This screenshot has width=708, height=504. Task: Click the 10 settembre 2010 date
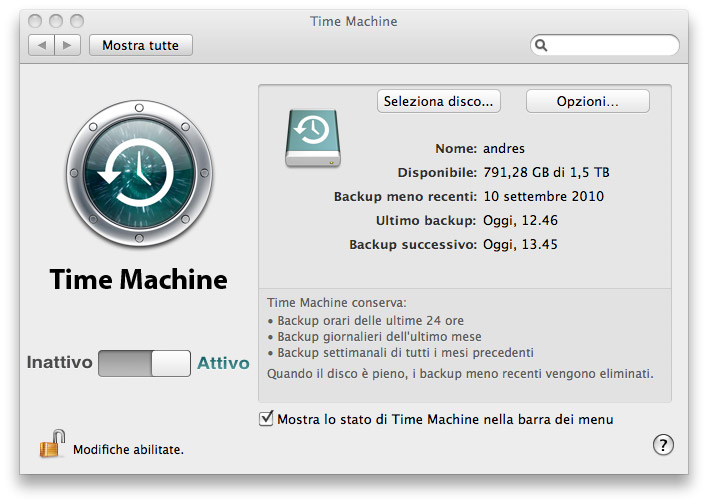(x=544, y=196)
